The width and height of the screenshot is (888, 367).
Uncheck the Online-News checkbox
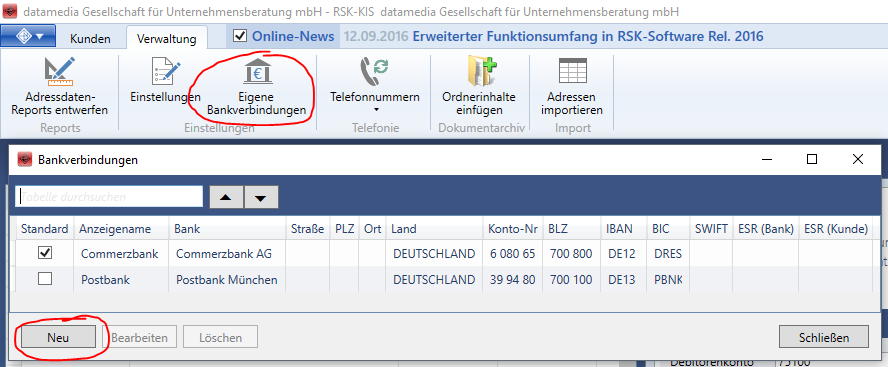240,36
